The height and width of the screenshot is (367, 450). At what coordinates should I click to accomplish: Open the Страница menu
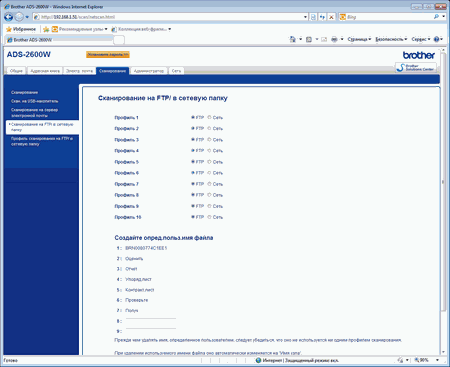coord(359,39)
